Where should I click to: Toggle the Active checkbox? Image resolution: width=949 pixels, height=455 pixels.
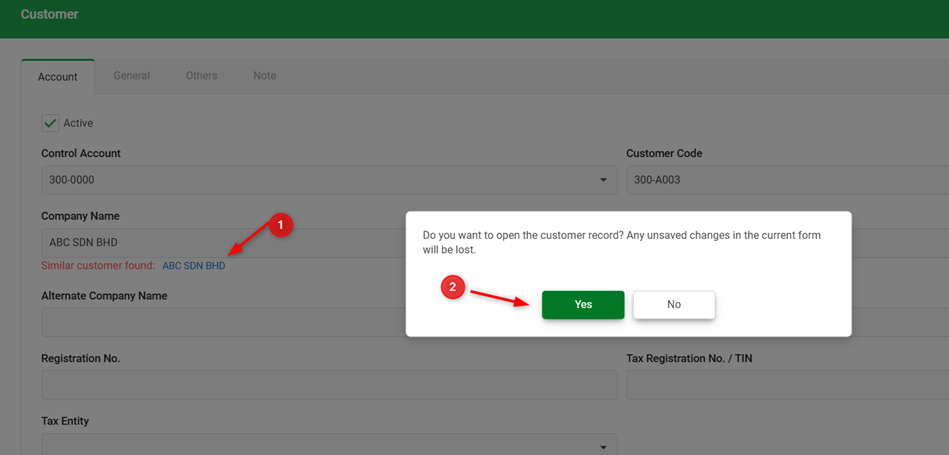tap(50, 123)
